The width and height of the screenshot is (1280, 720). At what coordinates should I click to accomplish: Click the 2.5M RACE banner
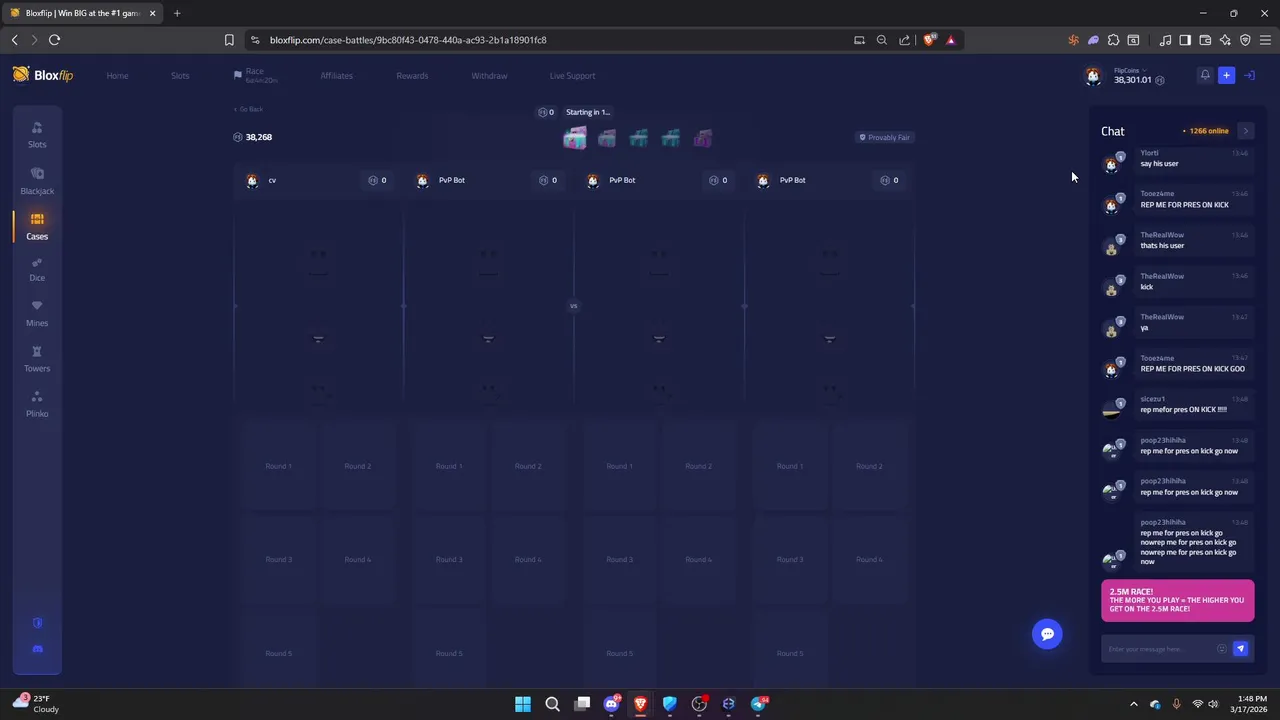tap(1177, 601)
